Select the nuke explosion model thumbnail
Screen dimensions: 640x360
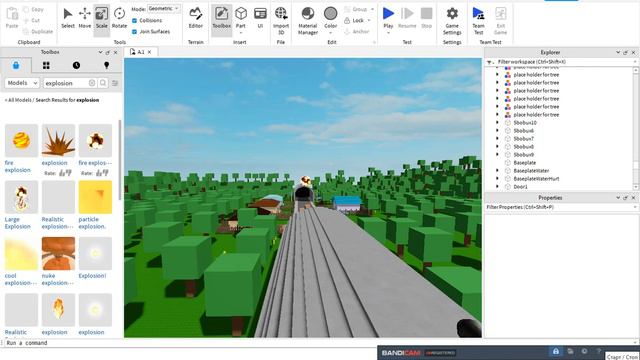pyautogui.click(x=58, y=253)
